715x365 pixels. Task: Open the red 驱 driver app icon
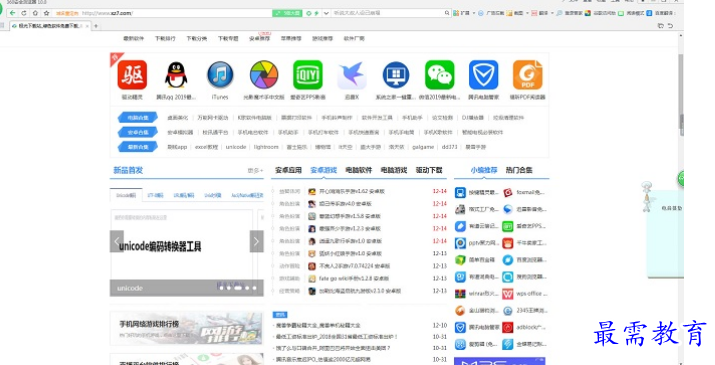pos(132,75)
